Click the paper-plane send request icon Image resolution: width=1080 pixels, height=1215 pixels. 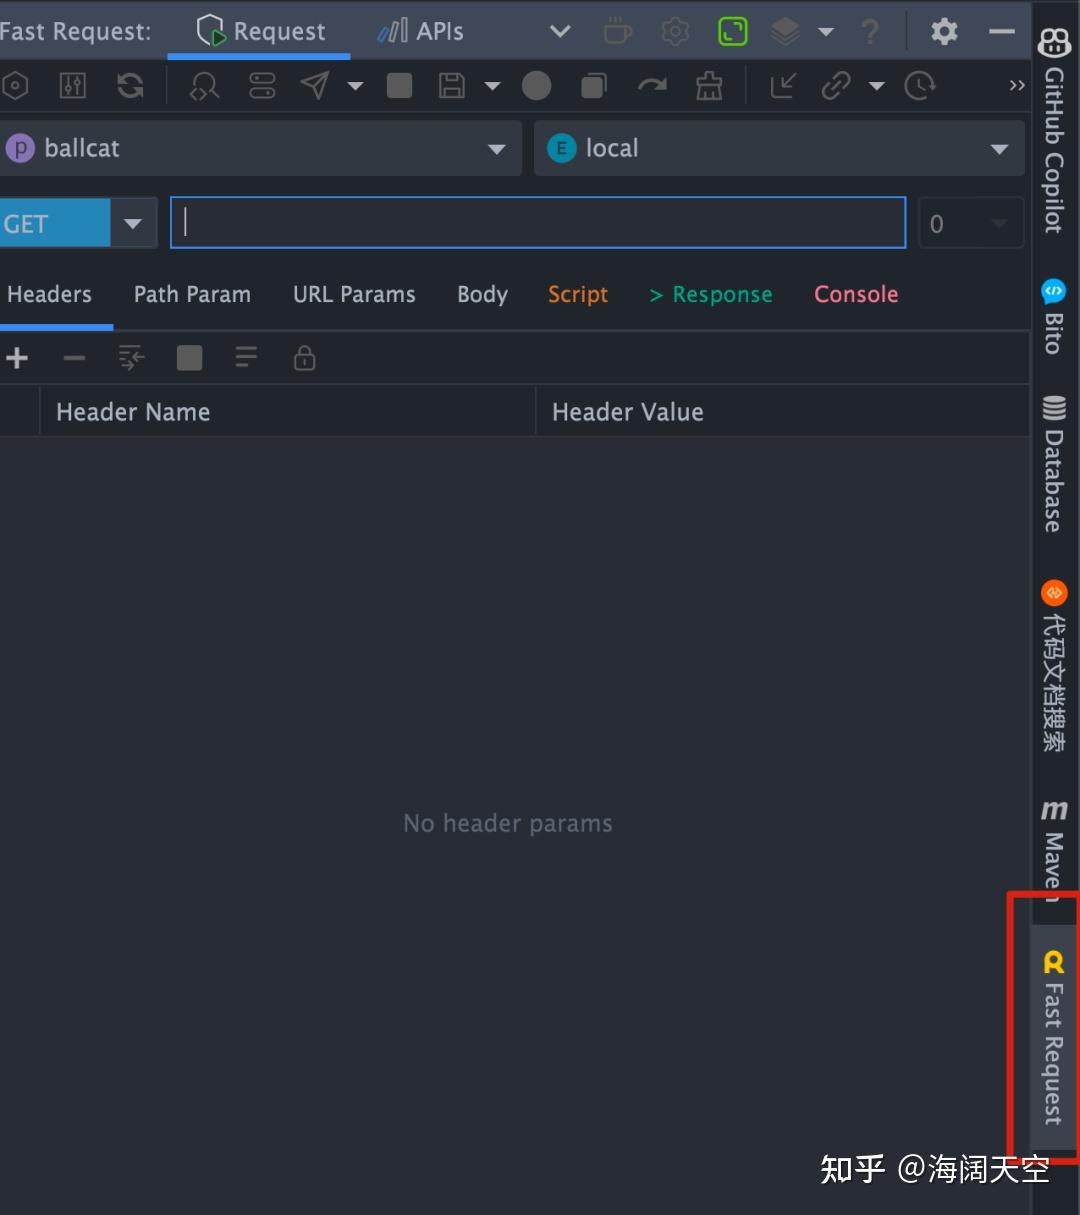click(x=316, y=86)
